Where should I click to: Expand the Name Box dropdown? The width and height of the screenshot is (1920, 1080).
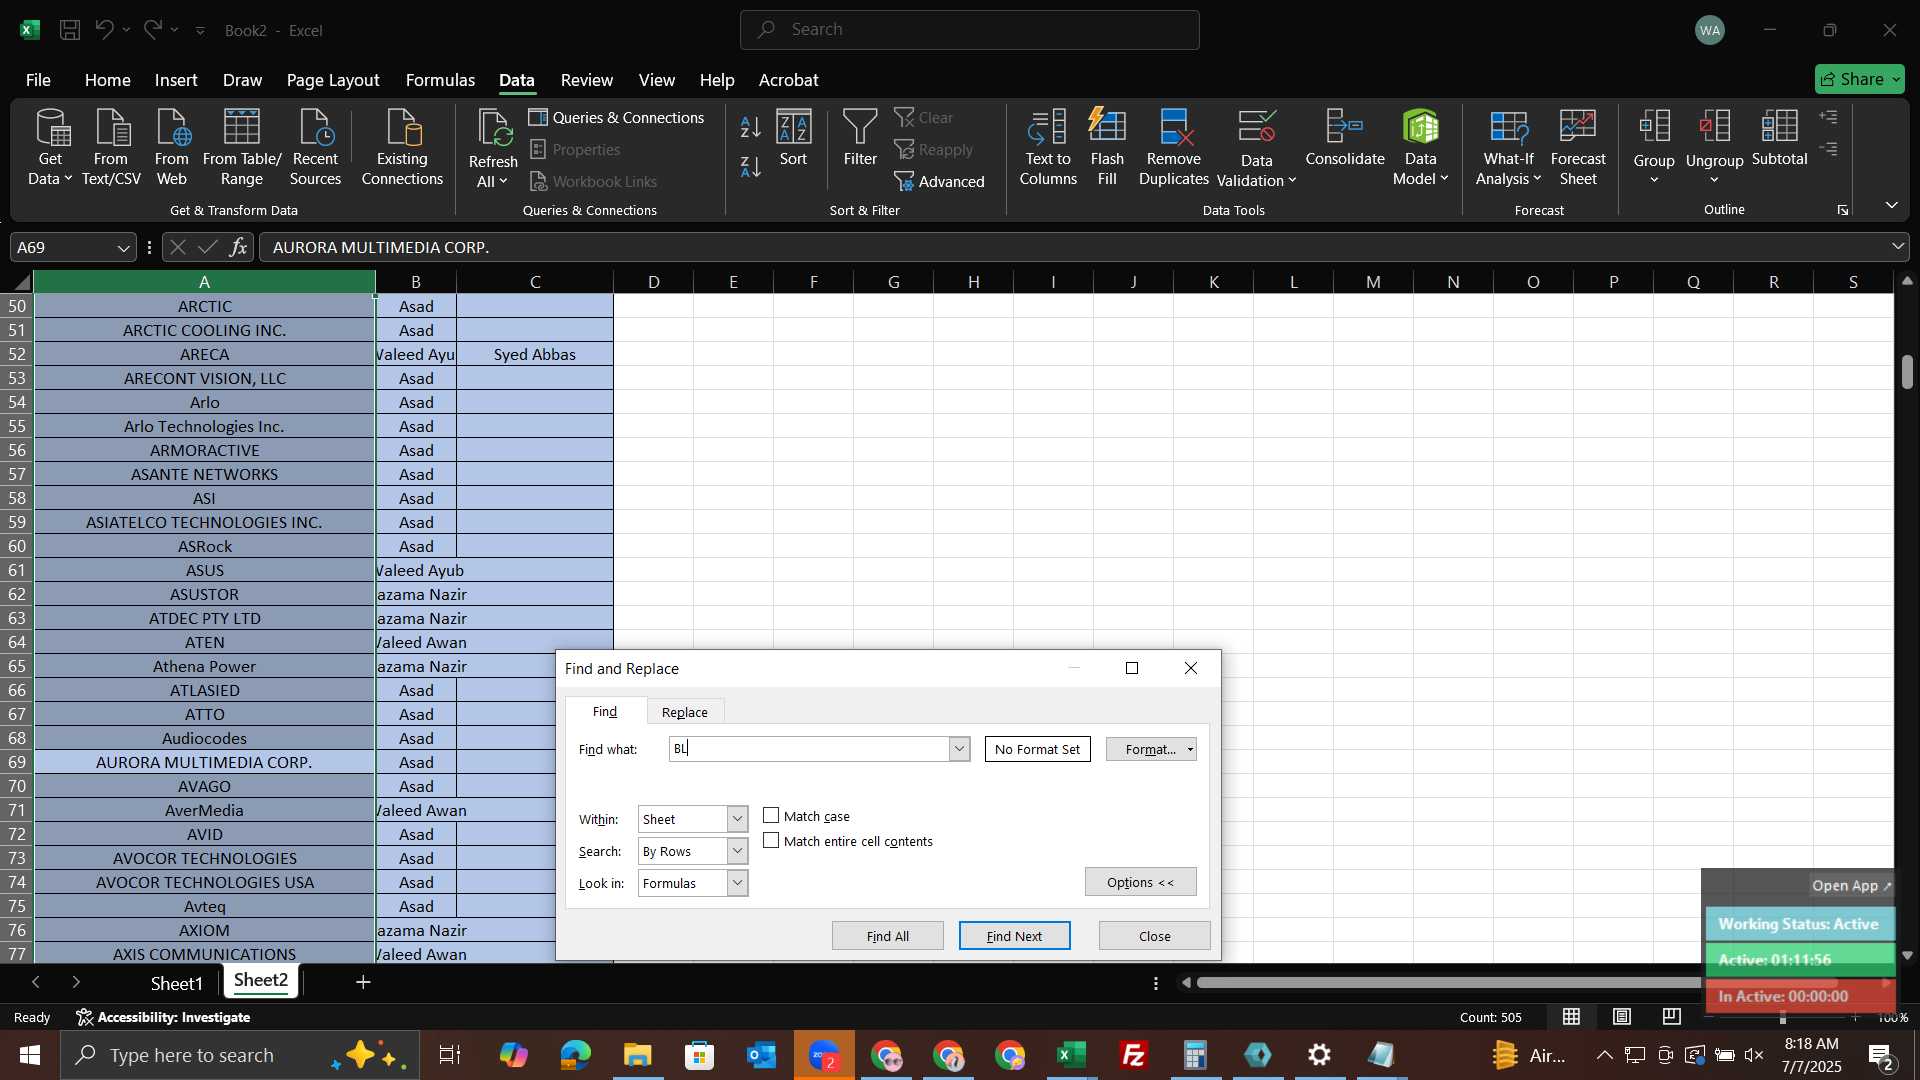click(123, 247)
